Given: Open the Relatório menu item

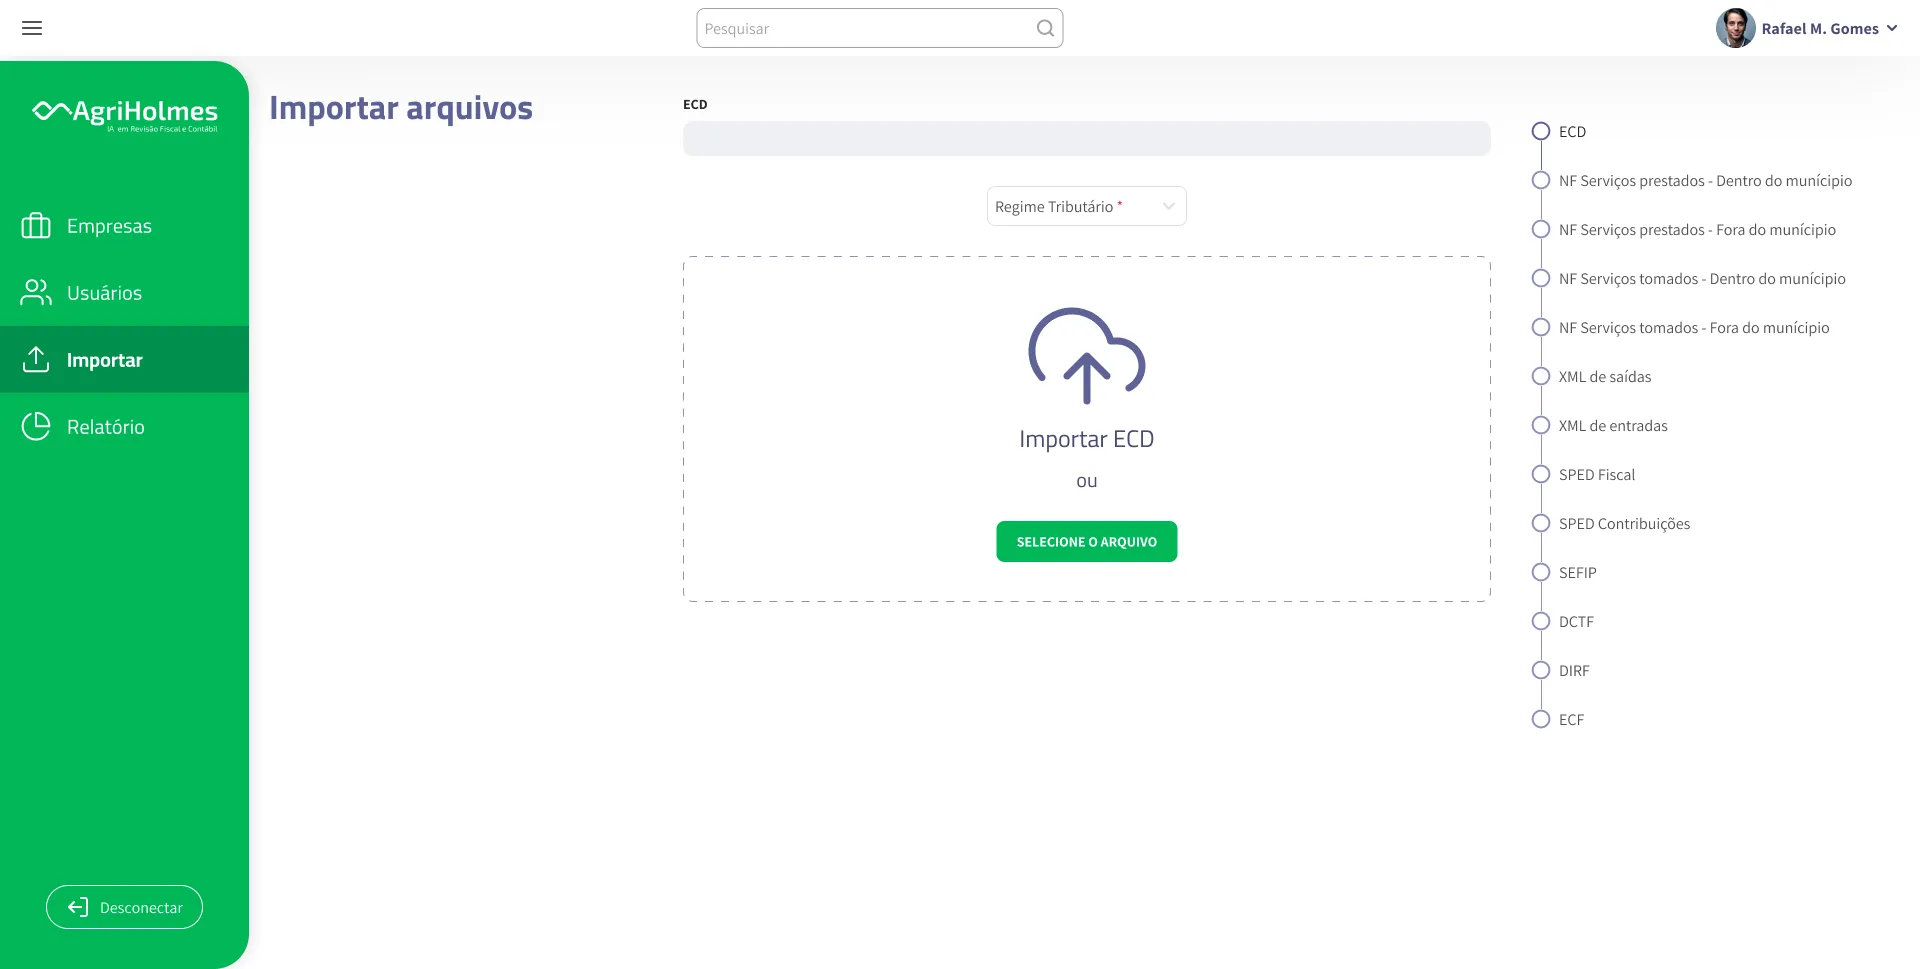Looking at the screenshot, I should (x=124, y=426).
